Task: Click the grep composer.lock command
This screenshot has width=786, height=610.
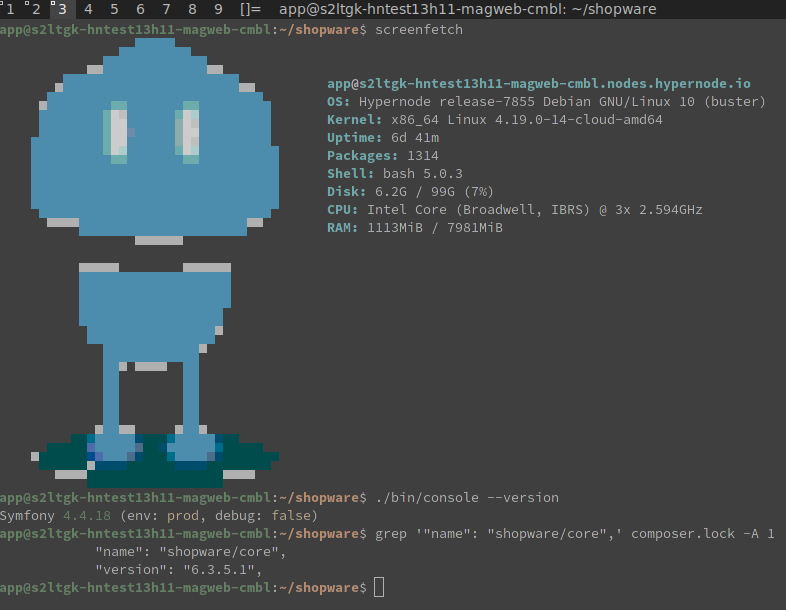Action: pos(575,534)
